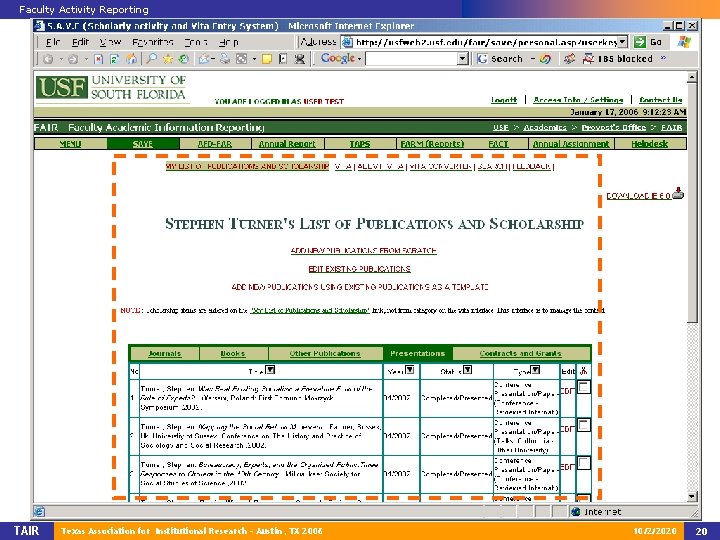
Task: Open the SAVE navigation tab
Action: [x=143, y=144]
